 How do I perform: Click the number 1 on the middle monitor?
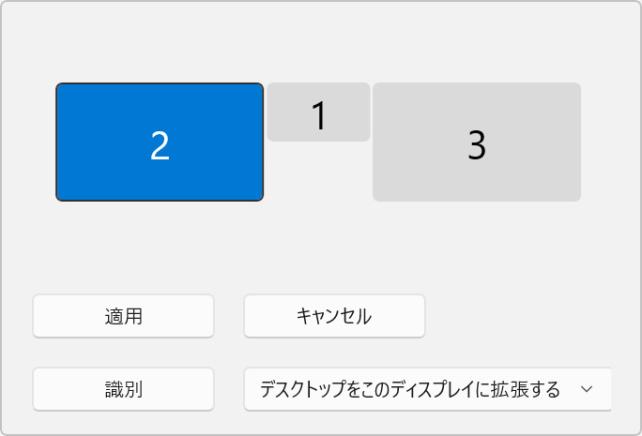point(319,116)
